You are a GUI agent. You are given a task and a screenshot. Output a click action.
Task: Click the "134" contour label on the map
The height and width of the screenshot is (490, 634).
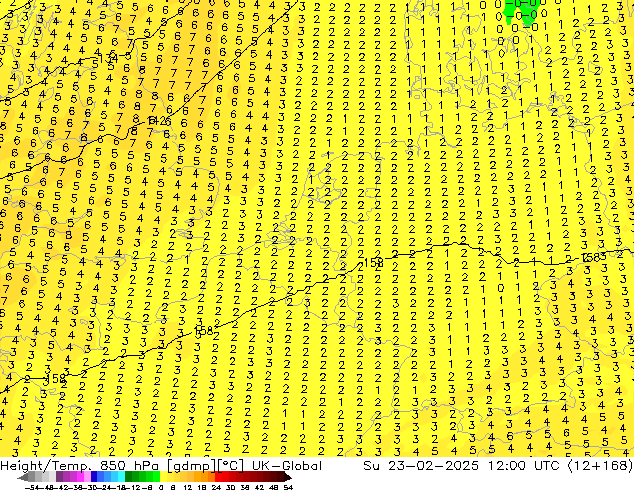pyautogui.click(x=110, y=59)
